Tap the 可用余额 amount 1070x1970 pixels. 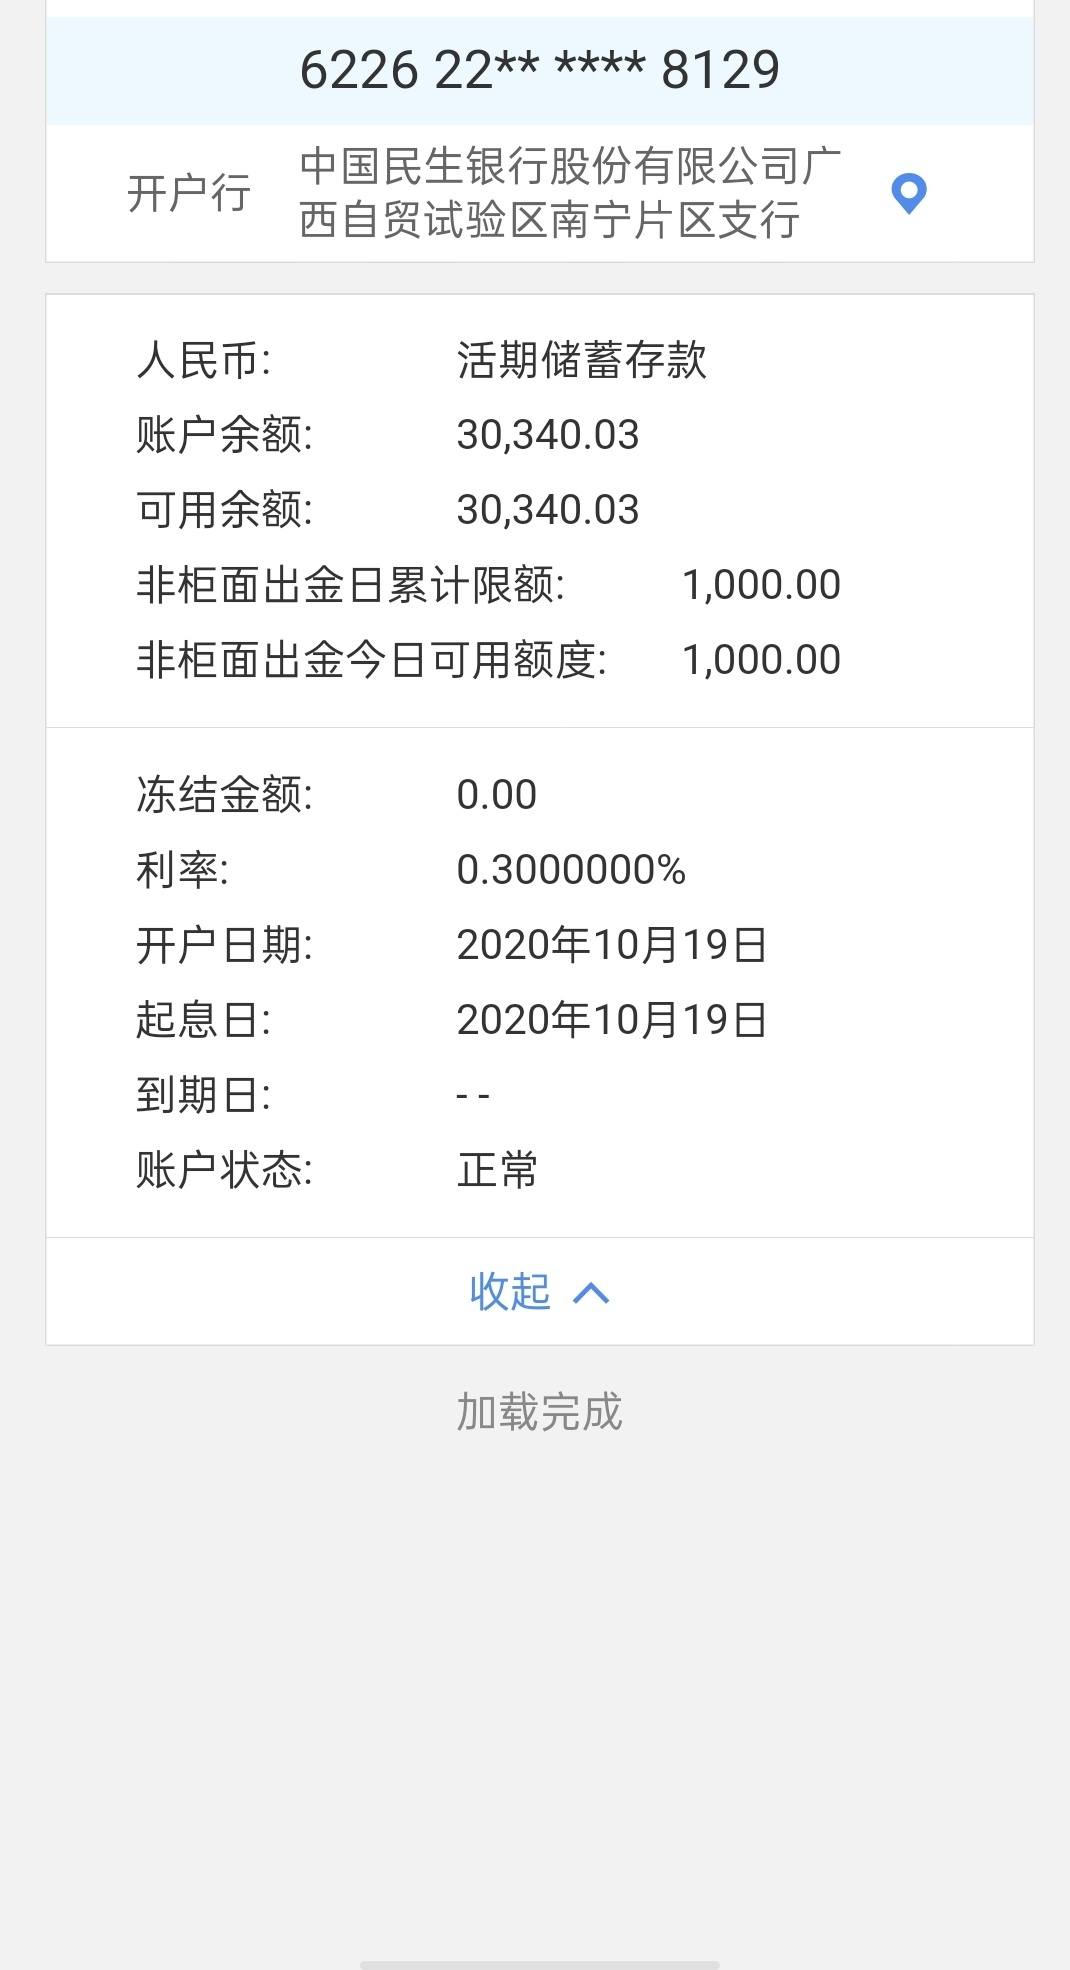[548, 510]
